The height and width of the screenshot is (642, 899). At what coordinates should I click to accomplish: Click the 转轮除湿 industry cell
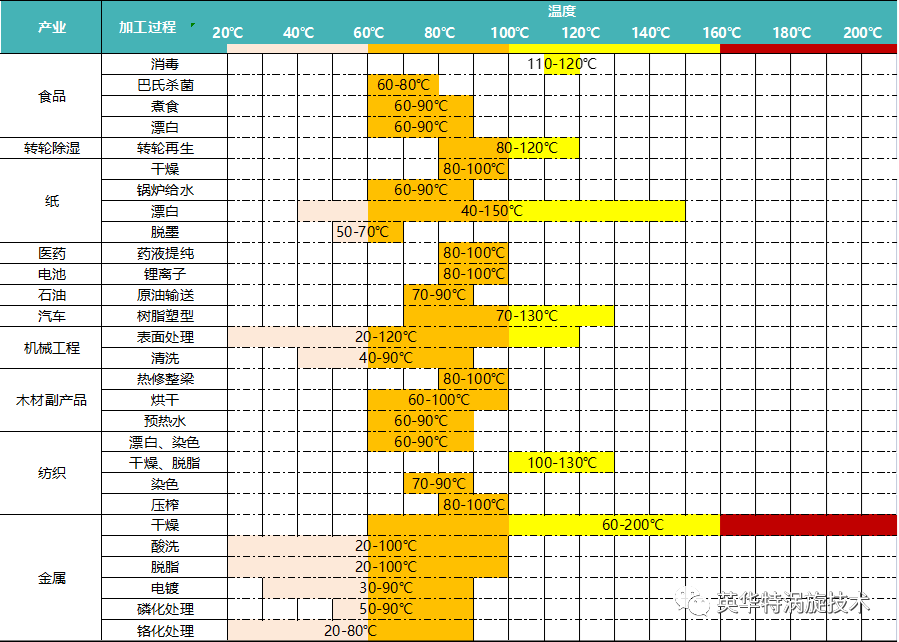pyautogui.click(x=51, y=148)
